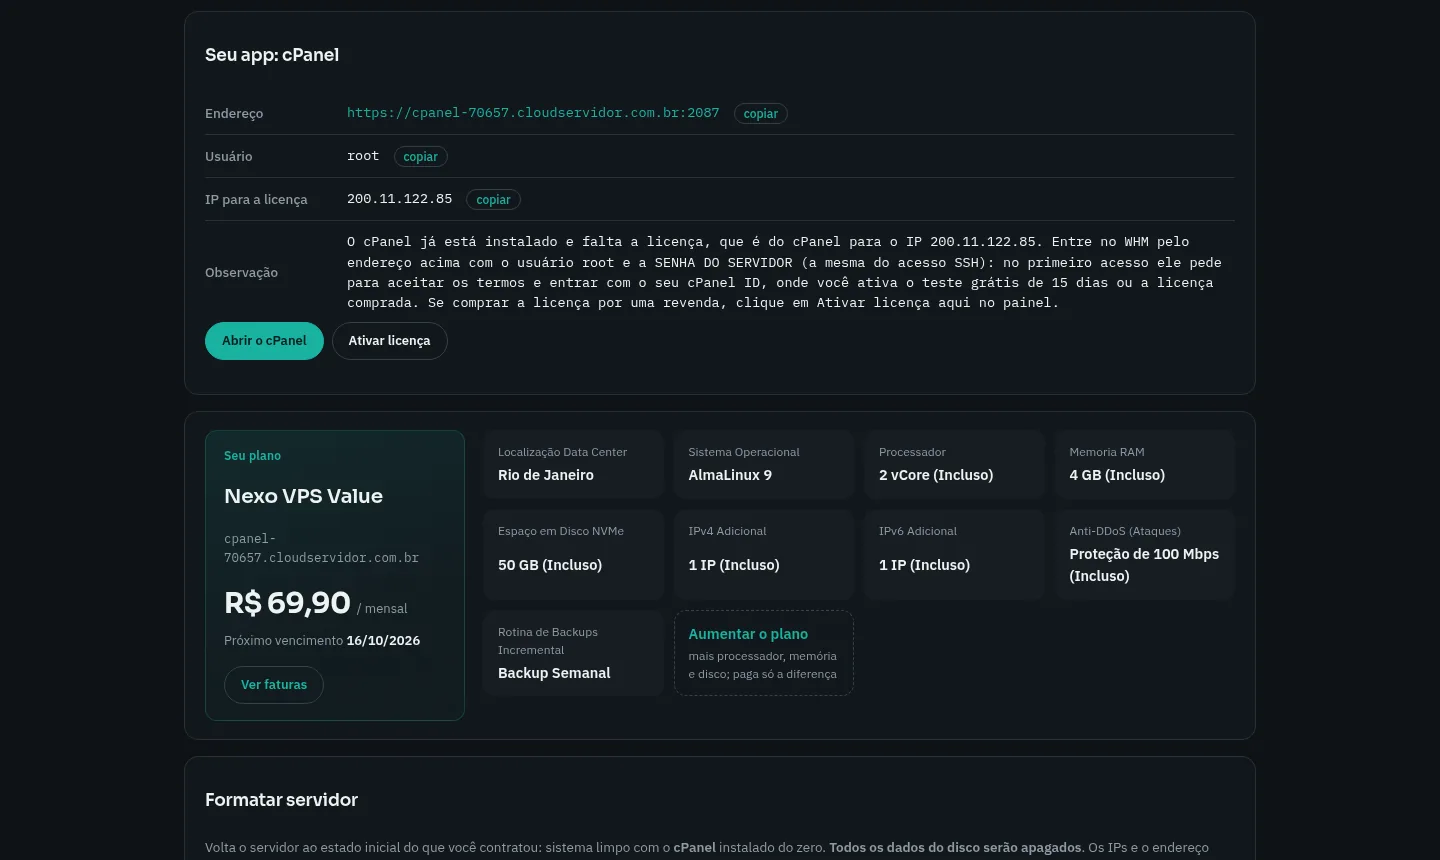Click the AlmaLinux 9 operating system card
The width and height of the screenshot is (1440, 860).
(764, 465)
